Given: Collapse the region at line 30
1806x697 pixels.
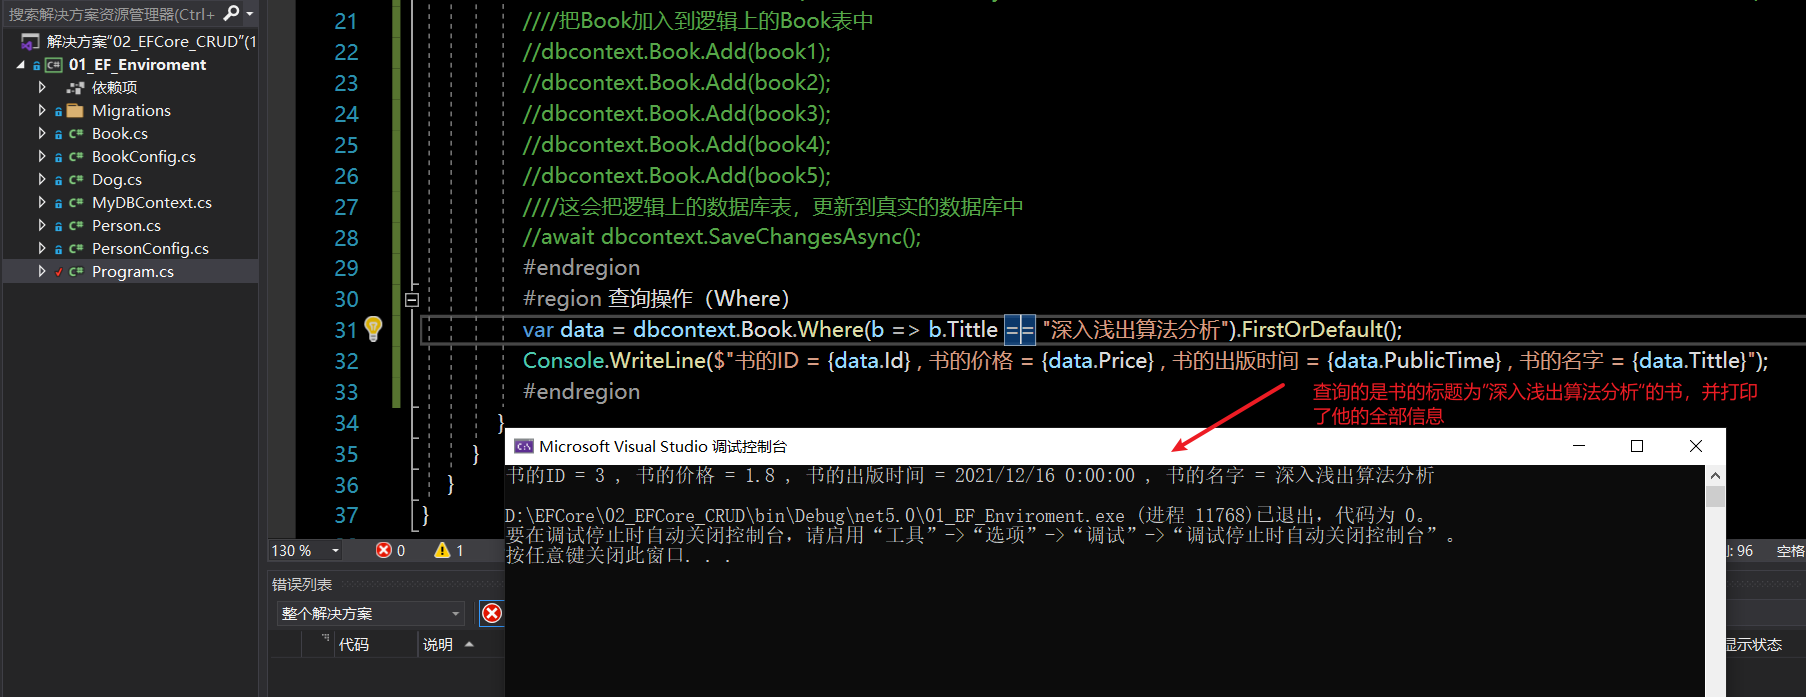Looking at the screenshot, I should (412, 299).
